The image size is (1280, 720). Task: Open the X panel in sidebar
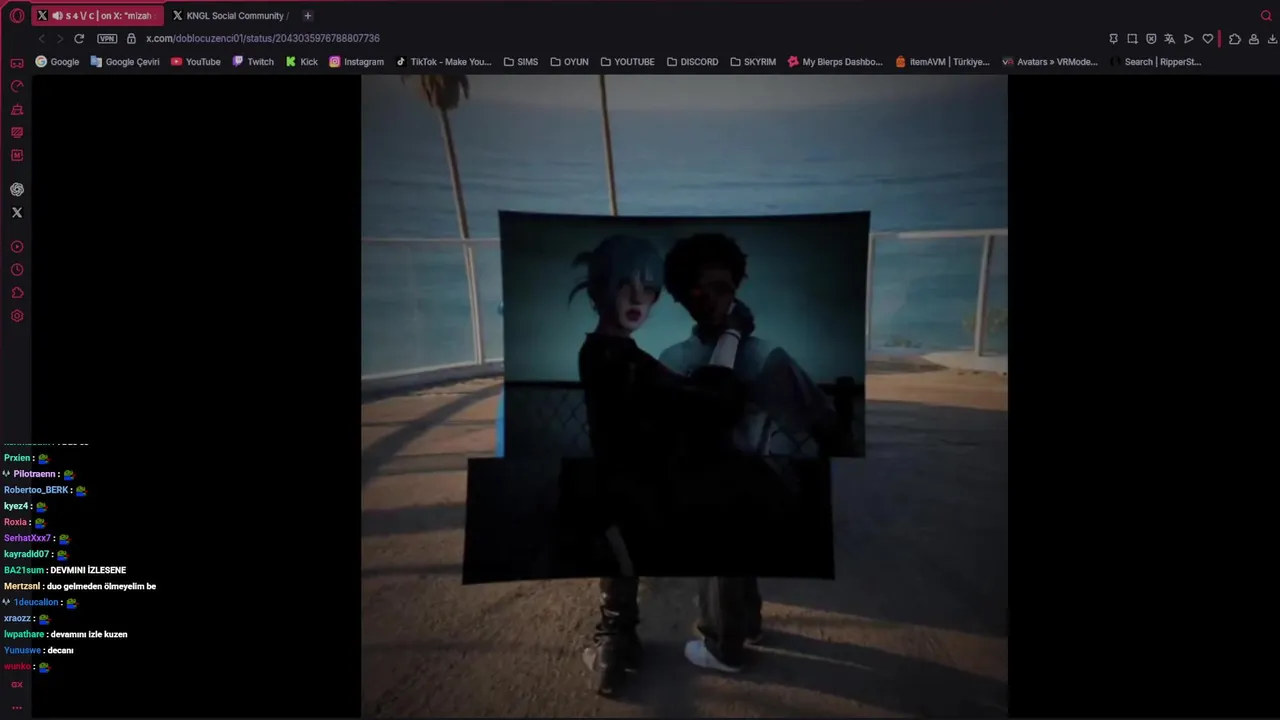[17, 212]
